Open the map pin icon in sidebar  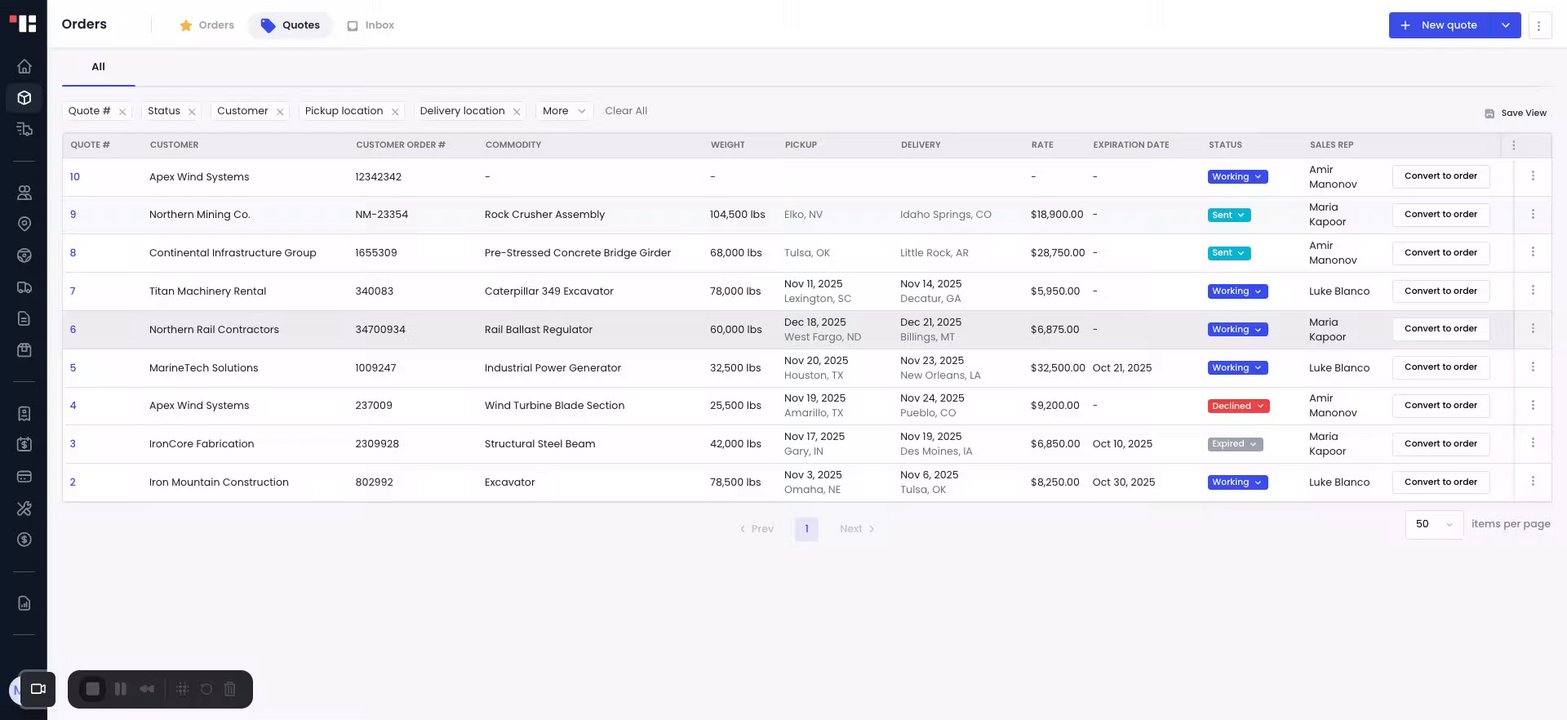(x=24, y=224)
